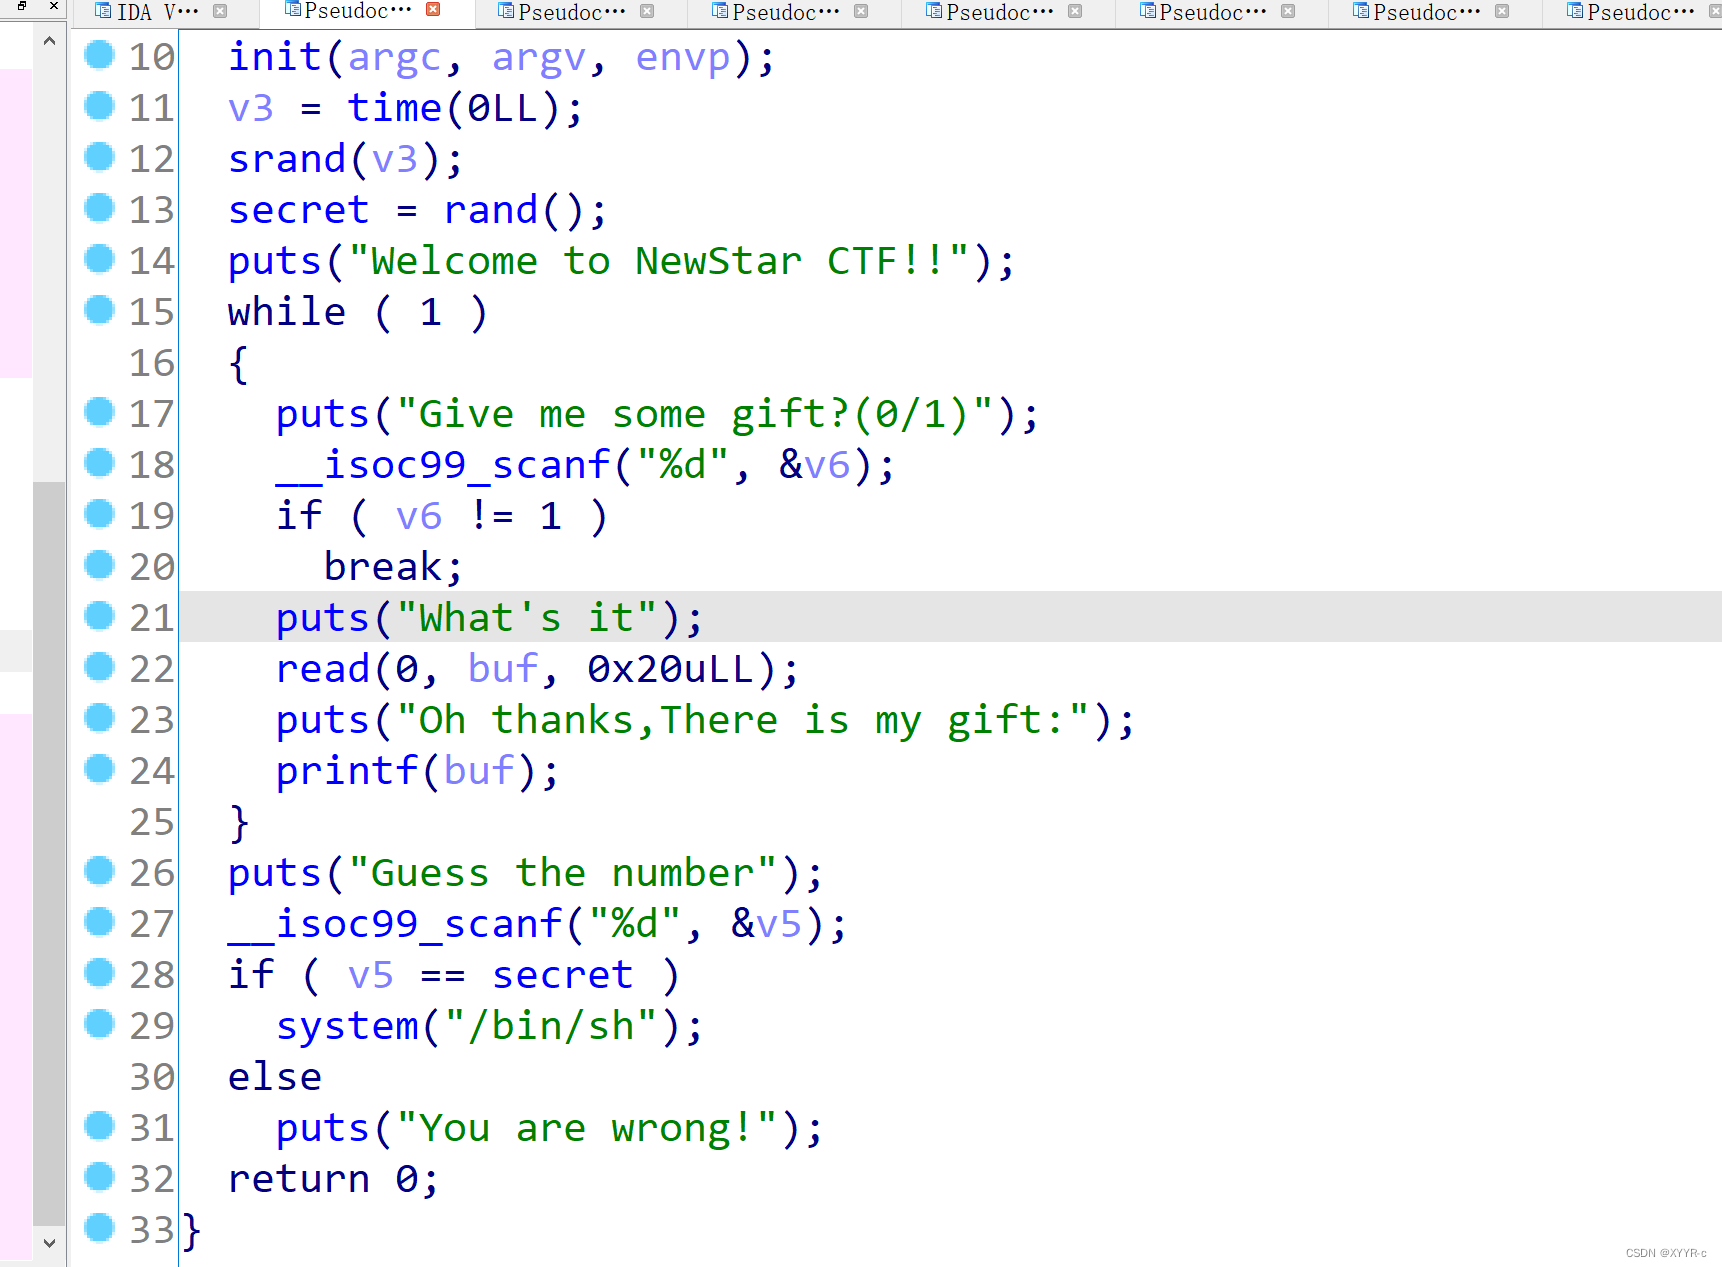Select the printf call on line 24
The height and width of the screenshot is (1267, 1722).
click(347, 771)
